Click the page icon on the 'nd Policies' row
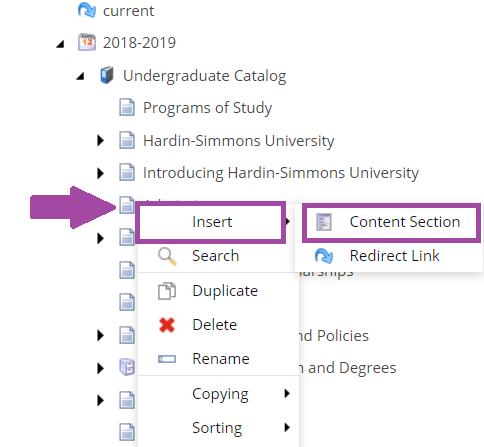The height and width of the screenshot is (447, 484). [x=127, y=335]
